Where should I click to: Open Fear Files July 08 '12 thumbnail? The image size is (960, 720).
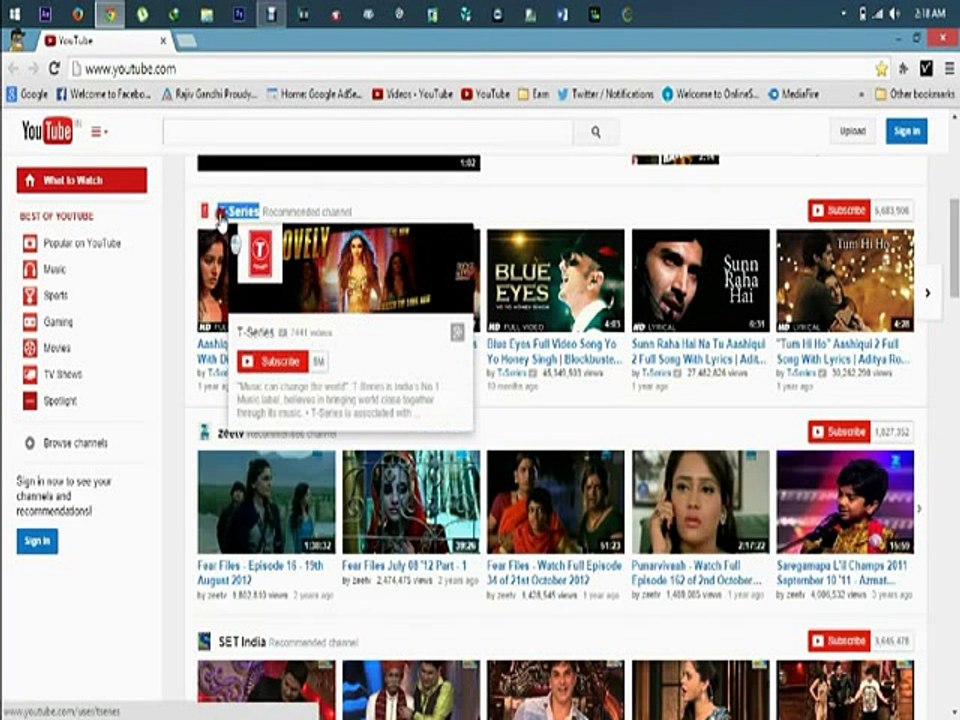pyautogui.click(x=411, y=502)
